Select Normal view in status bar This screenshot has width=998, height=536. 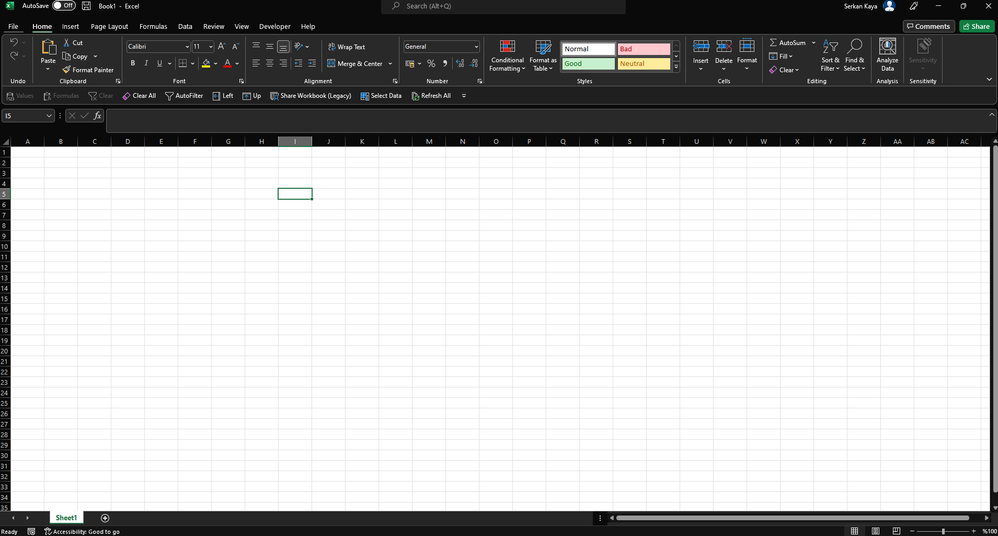[x=855, y=531]
